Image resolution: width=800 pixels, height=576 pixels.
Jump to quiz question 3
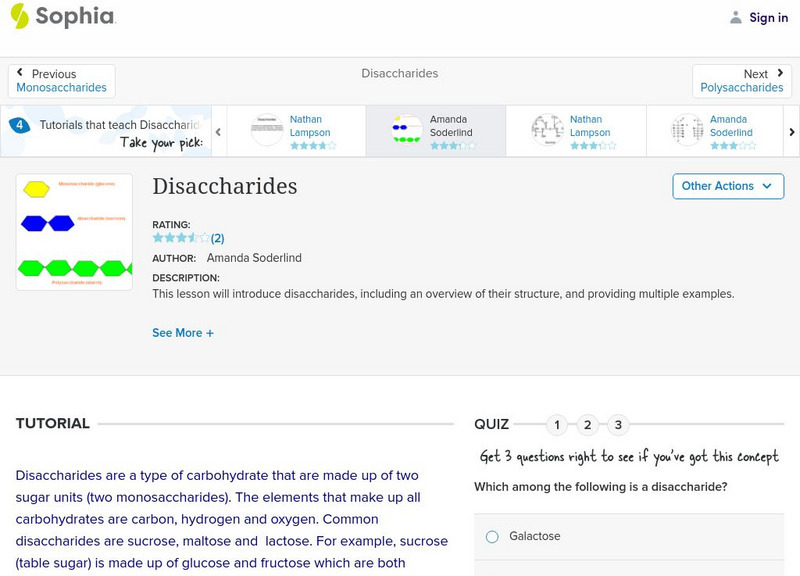[618, 425]
